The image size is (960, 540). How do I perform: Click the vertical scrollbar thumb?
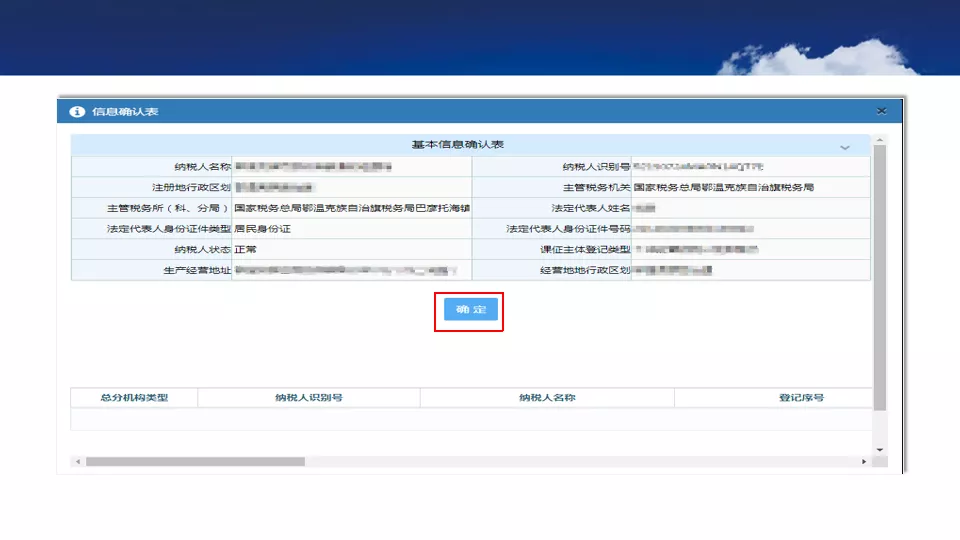880,277
